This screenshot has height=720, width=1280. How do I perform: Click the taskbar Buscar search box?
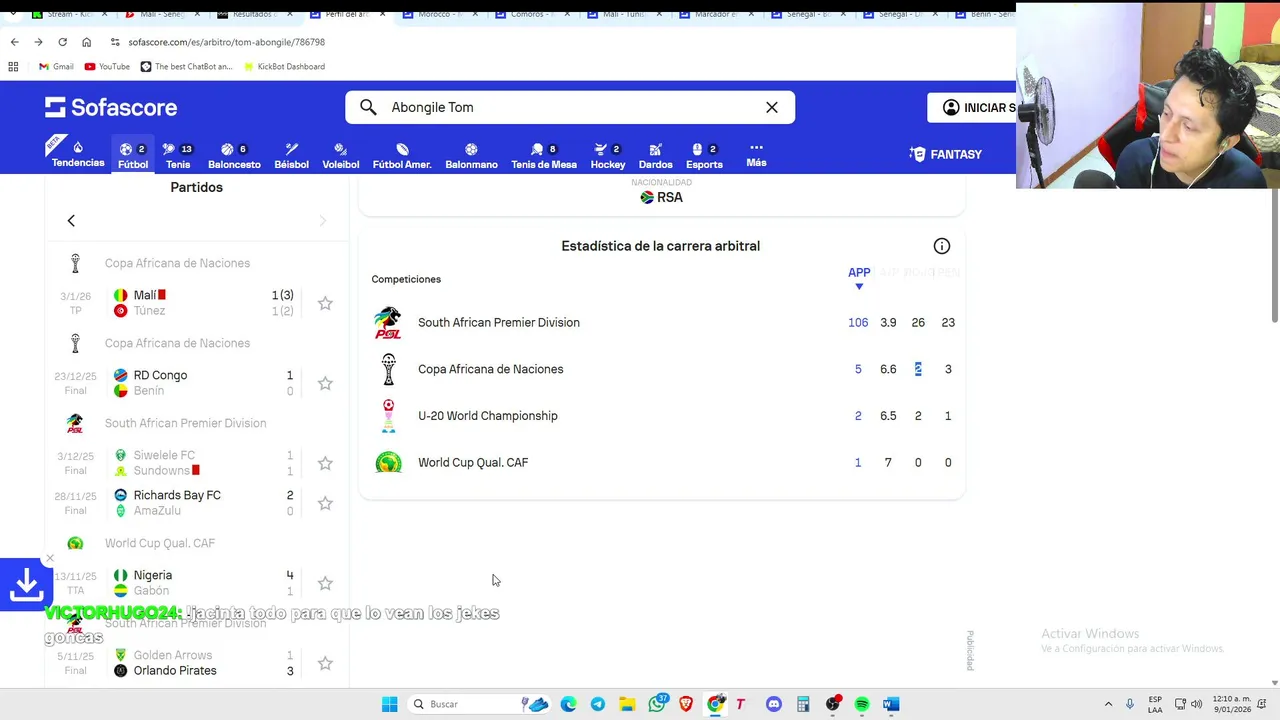[480, 704]
